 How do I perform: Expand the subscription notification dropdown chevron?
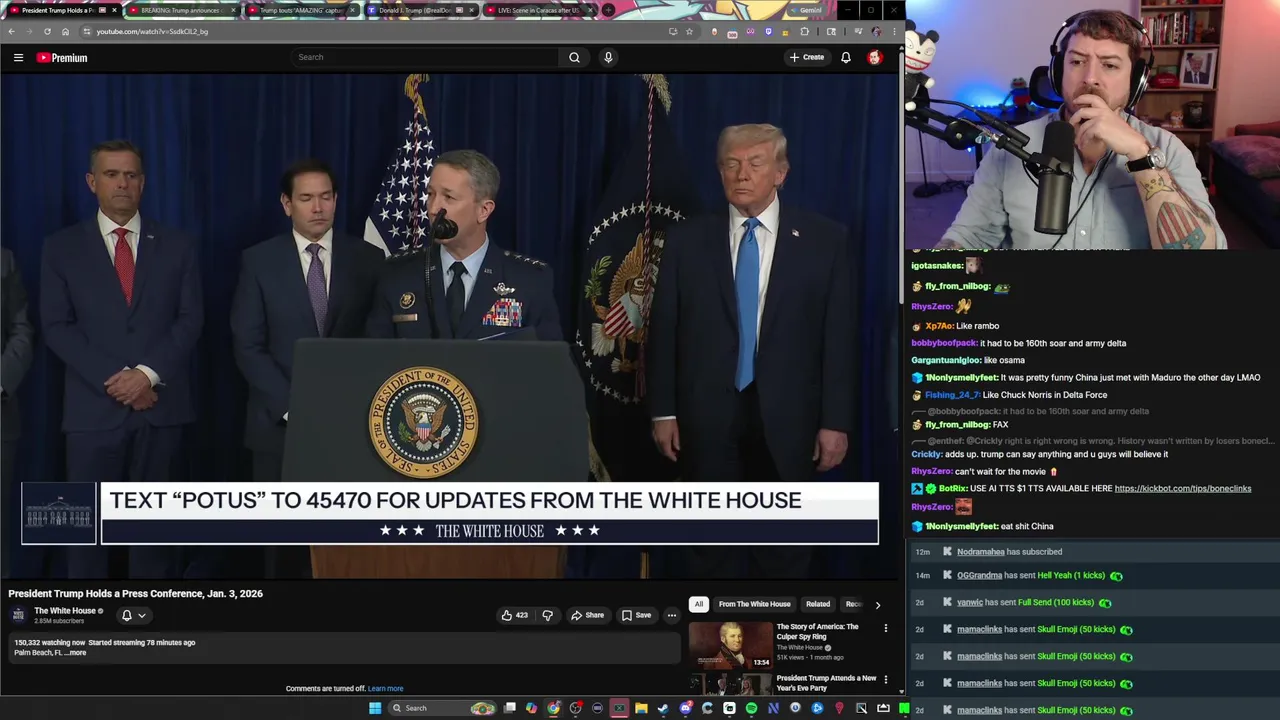tap(142, 615)
